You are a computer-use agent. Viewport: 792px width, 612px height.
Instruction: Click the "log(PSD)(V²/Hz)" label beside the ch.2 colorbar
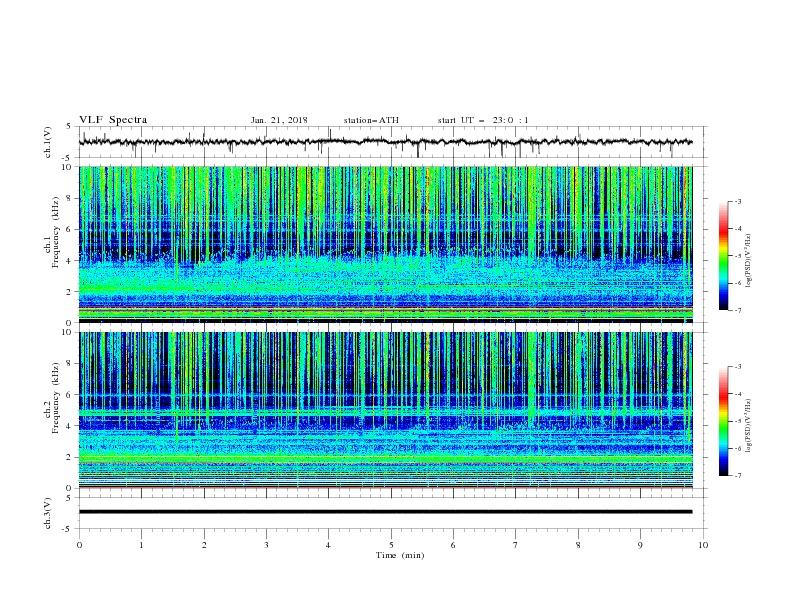point(749,425)
